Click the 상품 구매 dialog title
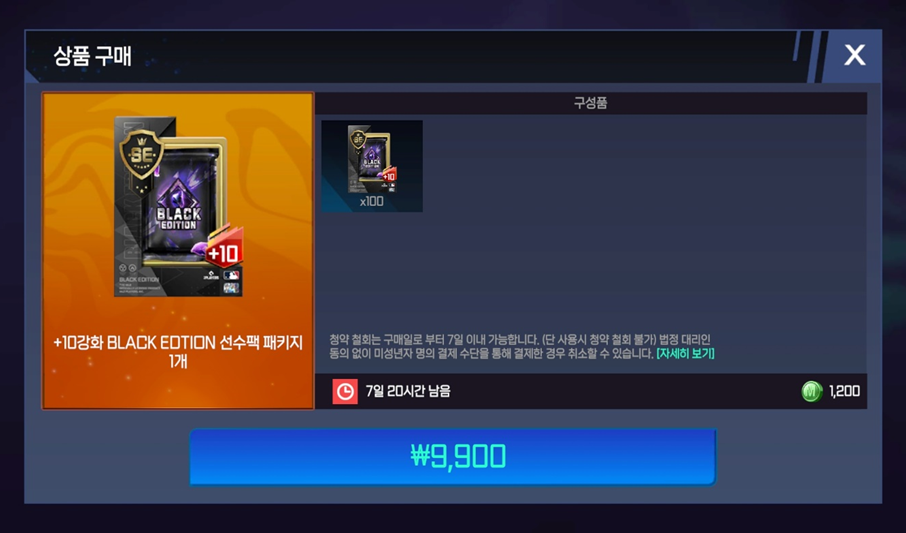This screenshot has height=533, width=906. point(92,56)
